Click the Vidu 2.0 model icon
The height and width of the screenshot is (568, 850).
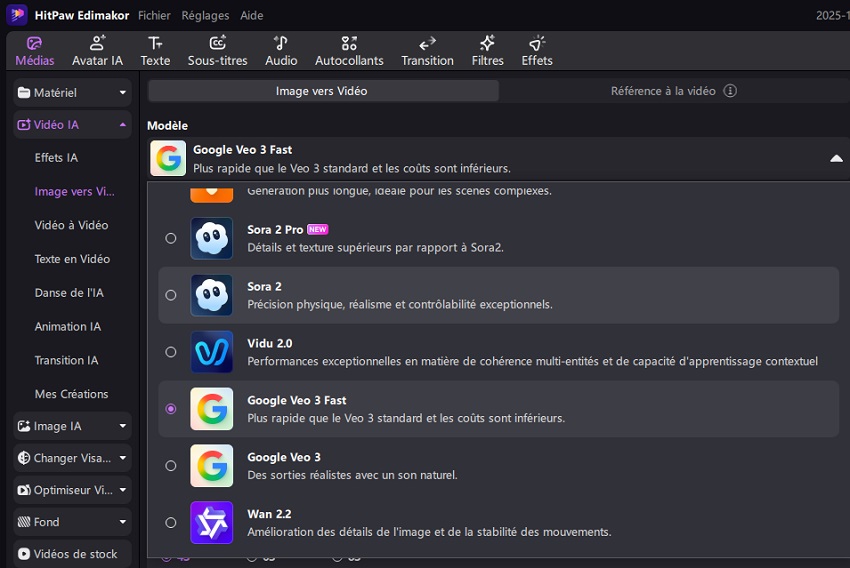click(x=211, y=352)
